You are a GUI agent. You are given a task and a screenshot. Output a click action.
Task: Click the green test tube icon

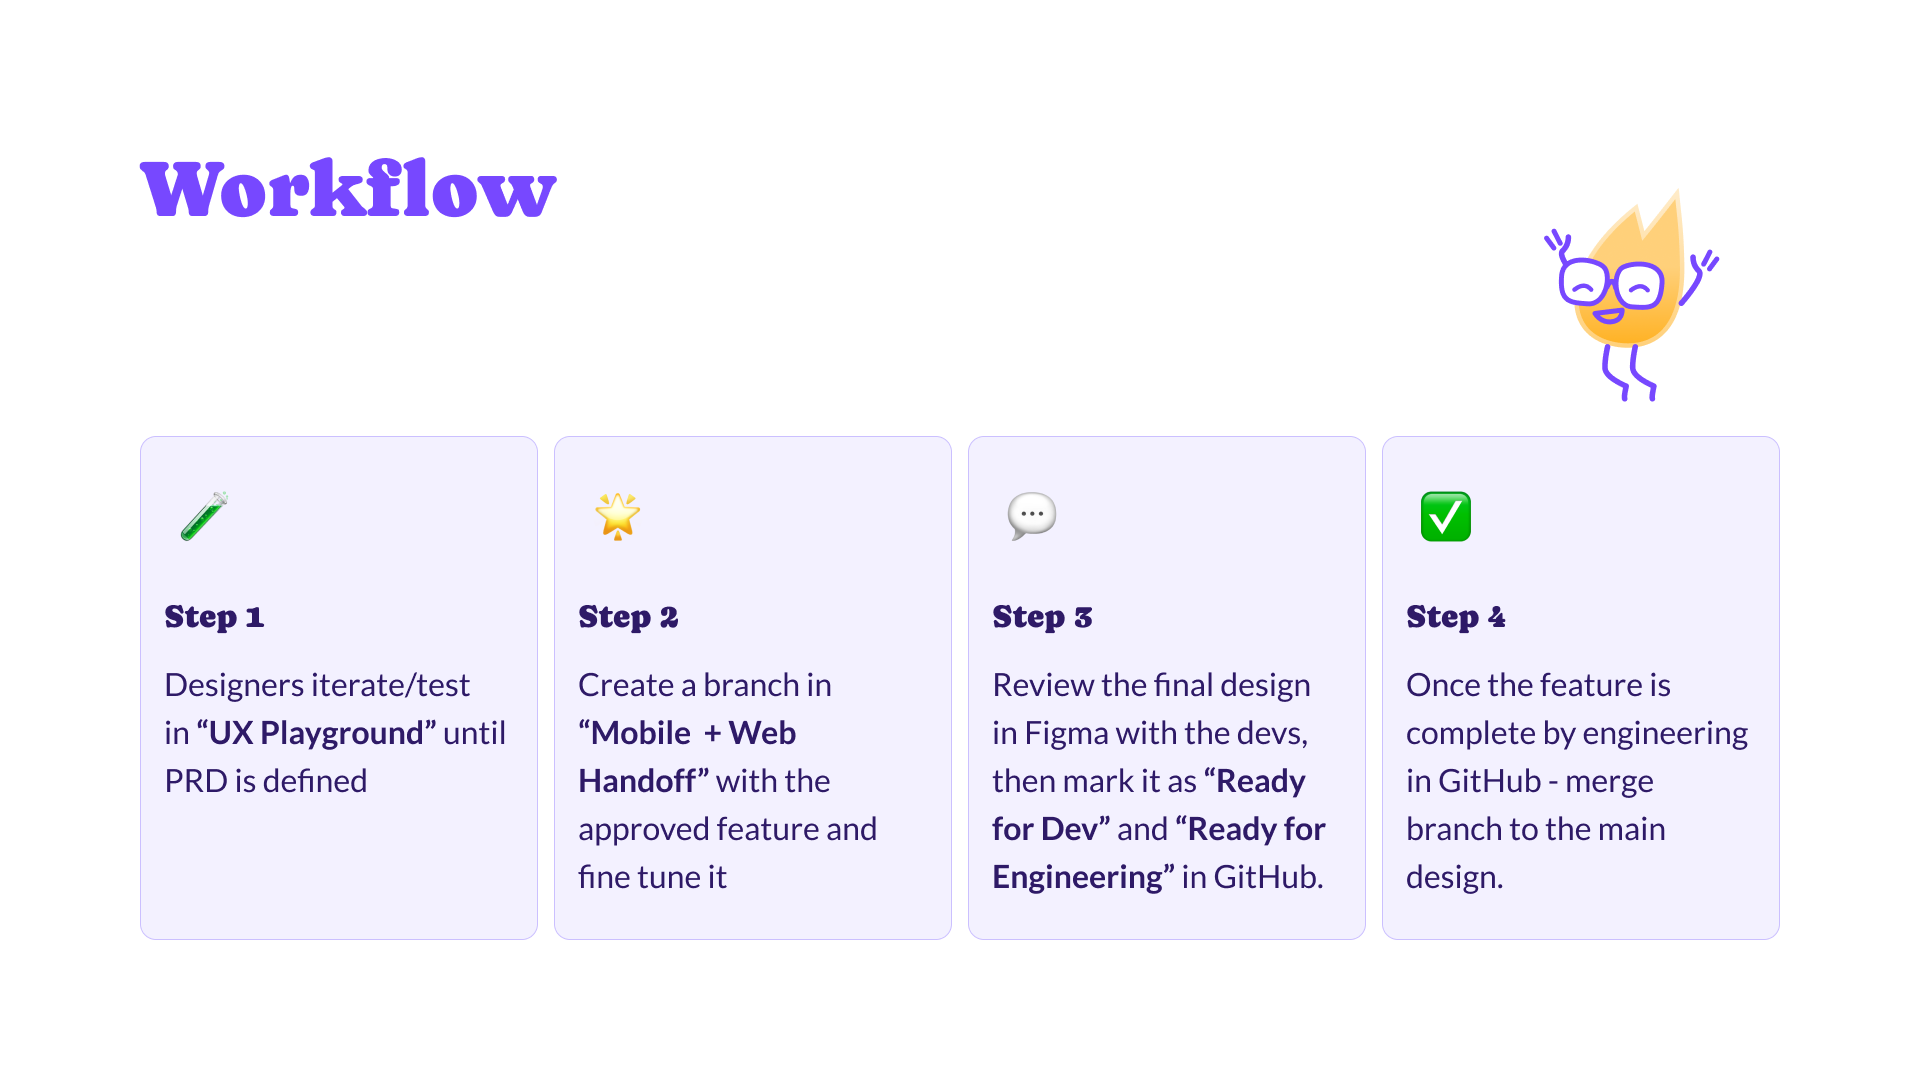point(205,516)
